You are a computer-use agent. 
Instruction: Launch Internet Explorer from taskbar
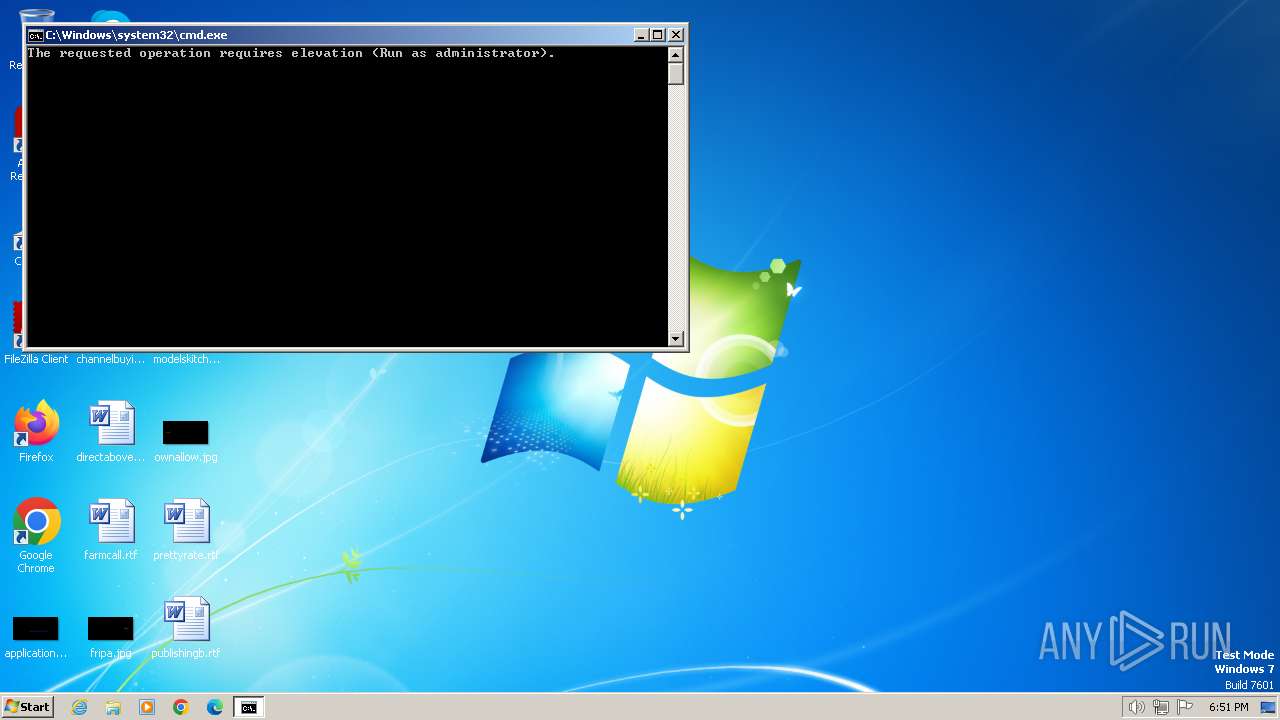click(79, 707)
